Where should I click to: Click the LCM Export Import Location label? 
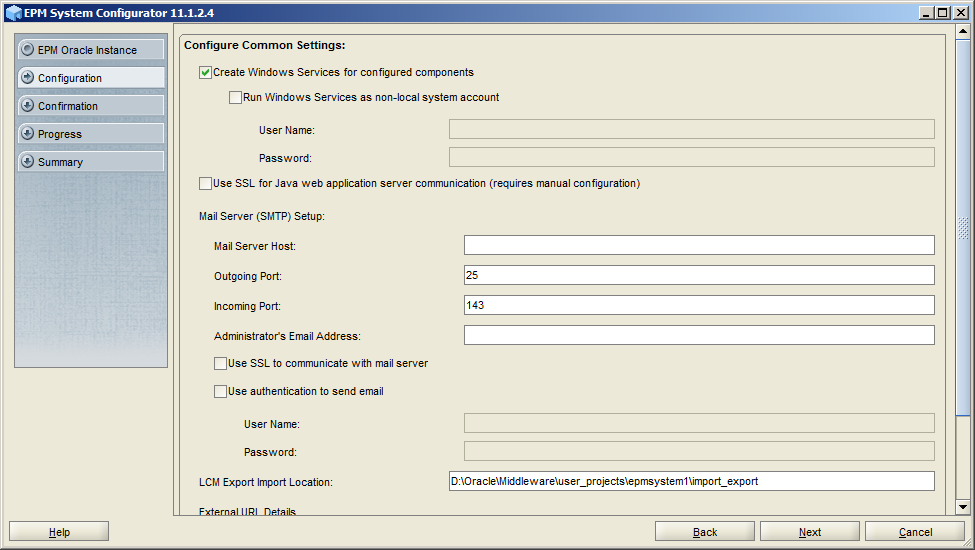point(266,482)
